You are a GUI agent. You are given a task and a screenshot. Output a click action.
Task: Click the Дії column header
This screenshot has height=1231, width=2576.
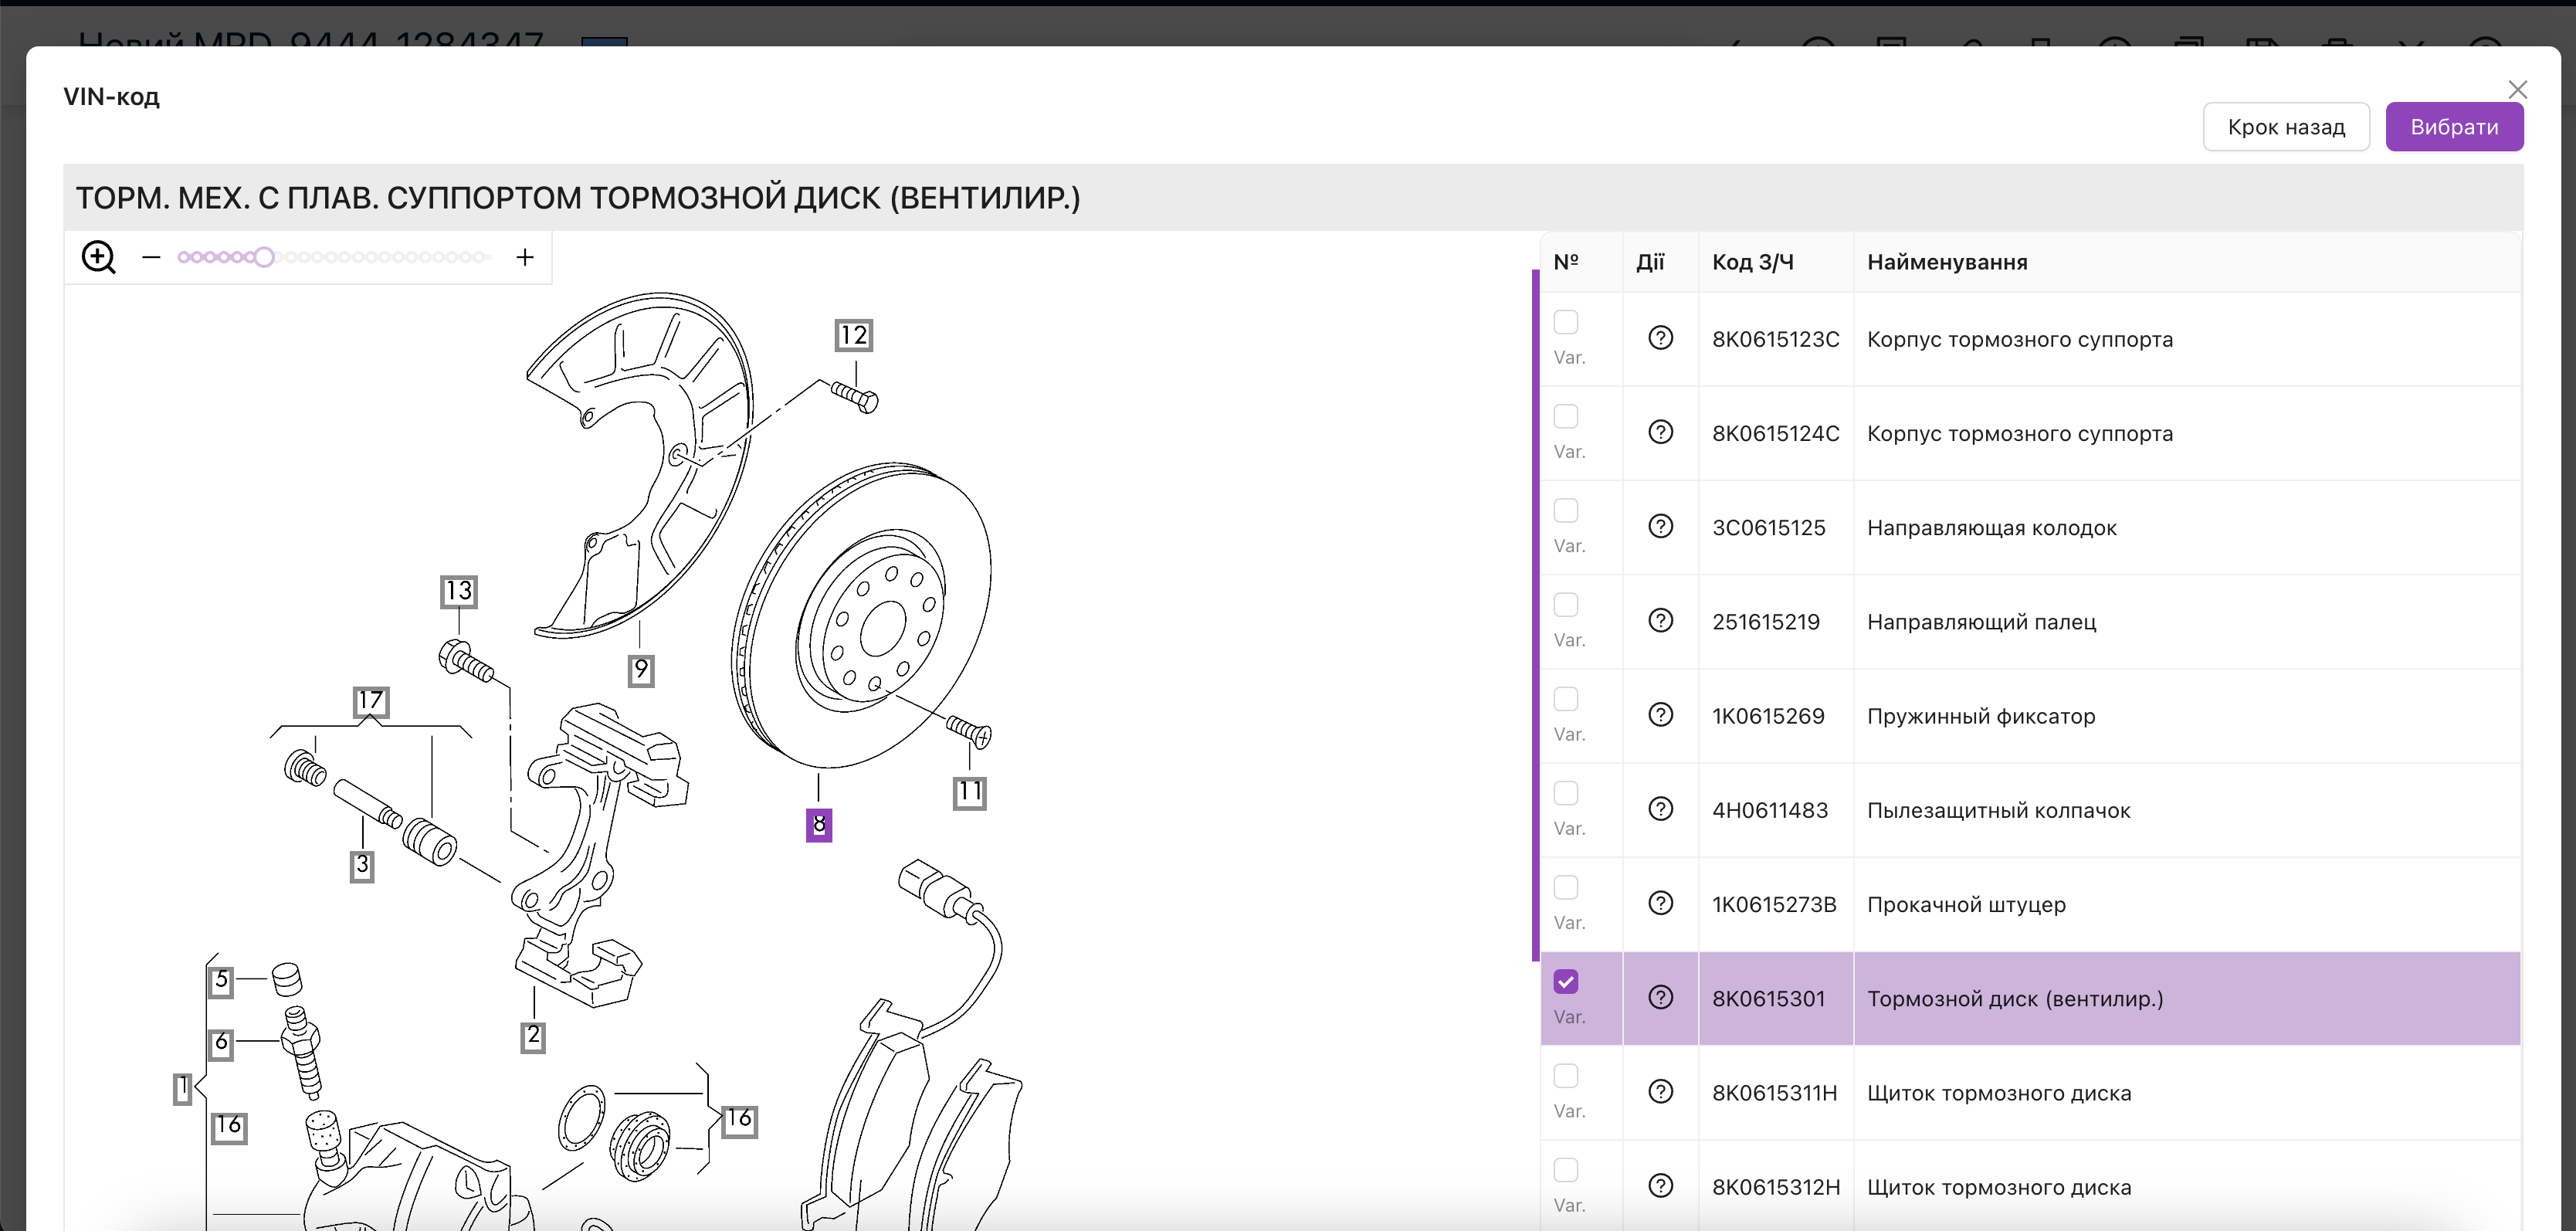pyautogui.click(x=1650, y=262)
